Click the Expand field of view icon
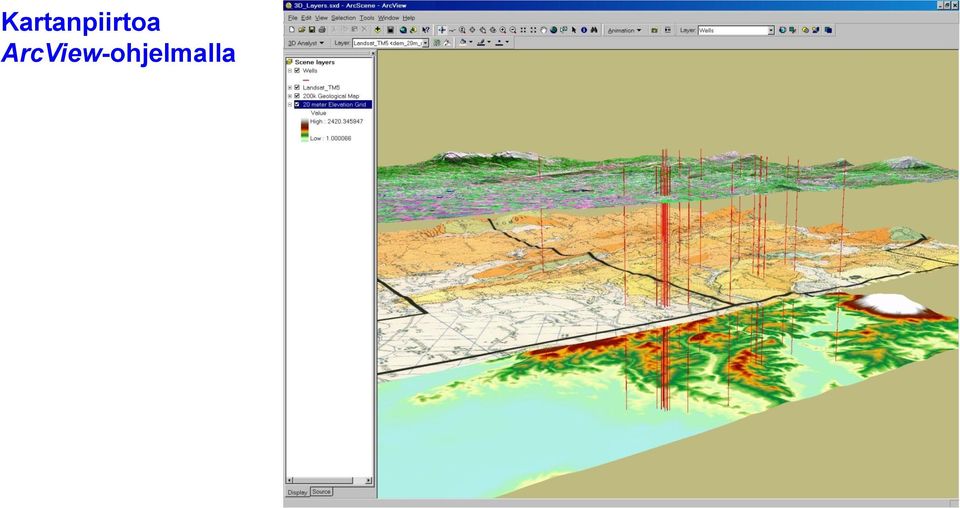Viewport: 960px width, 508px height. click(x=533, y=29)
